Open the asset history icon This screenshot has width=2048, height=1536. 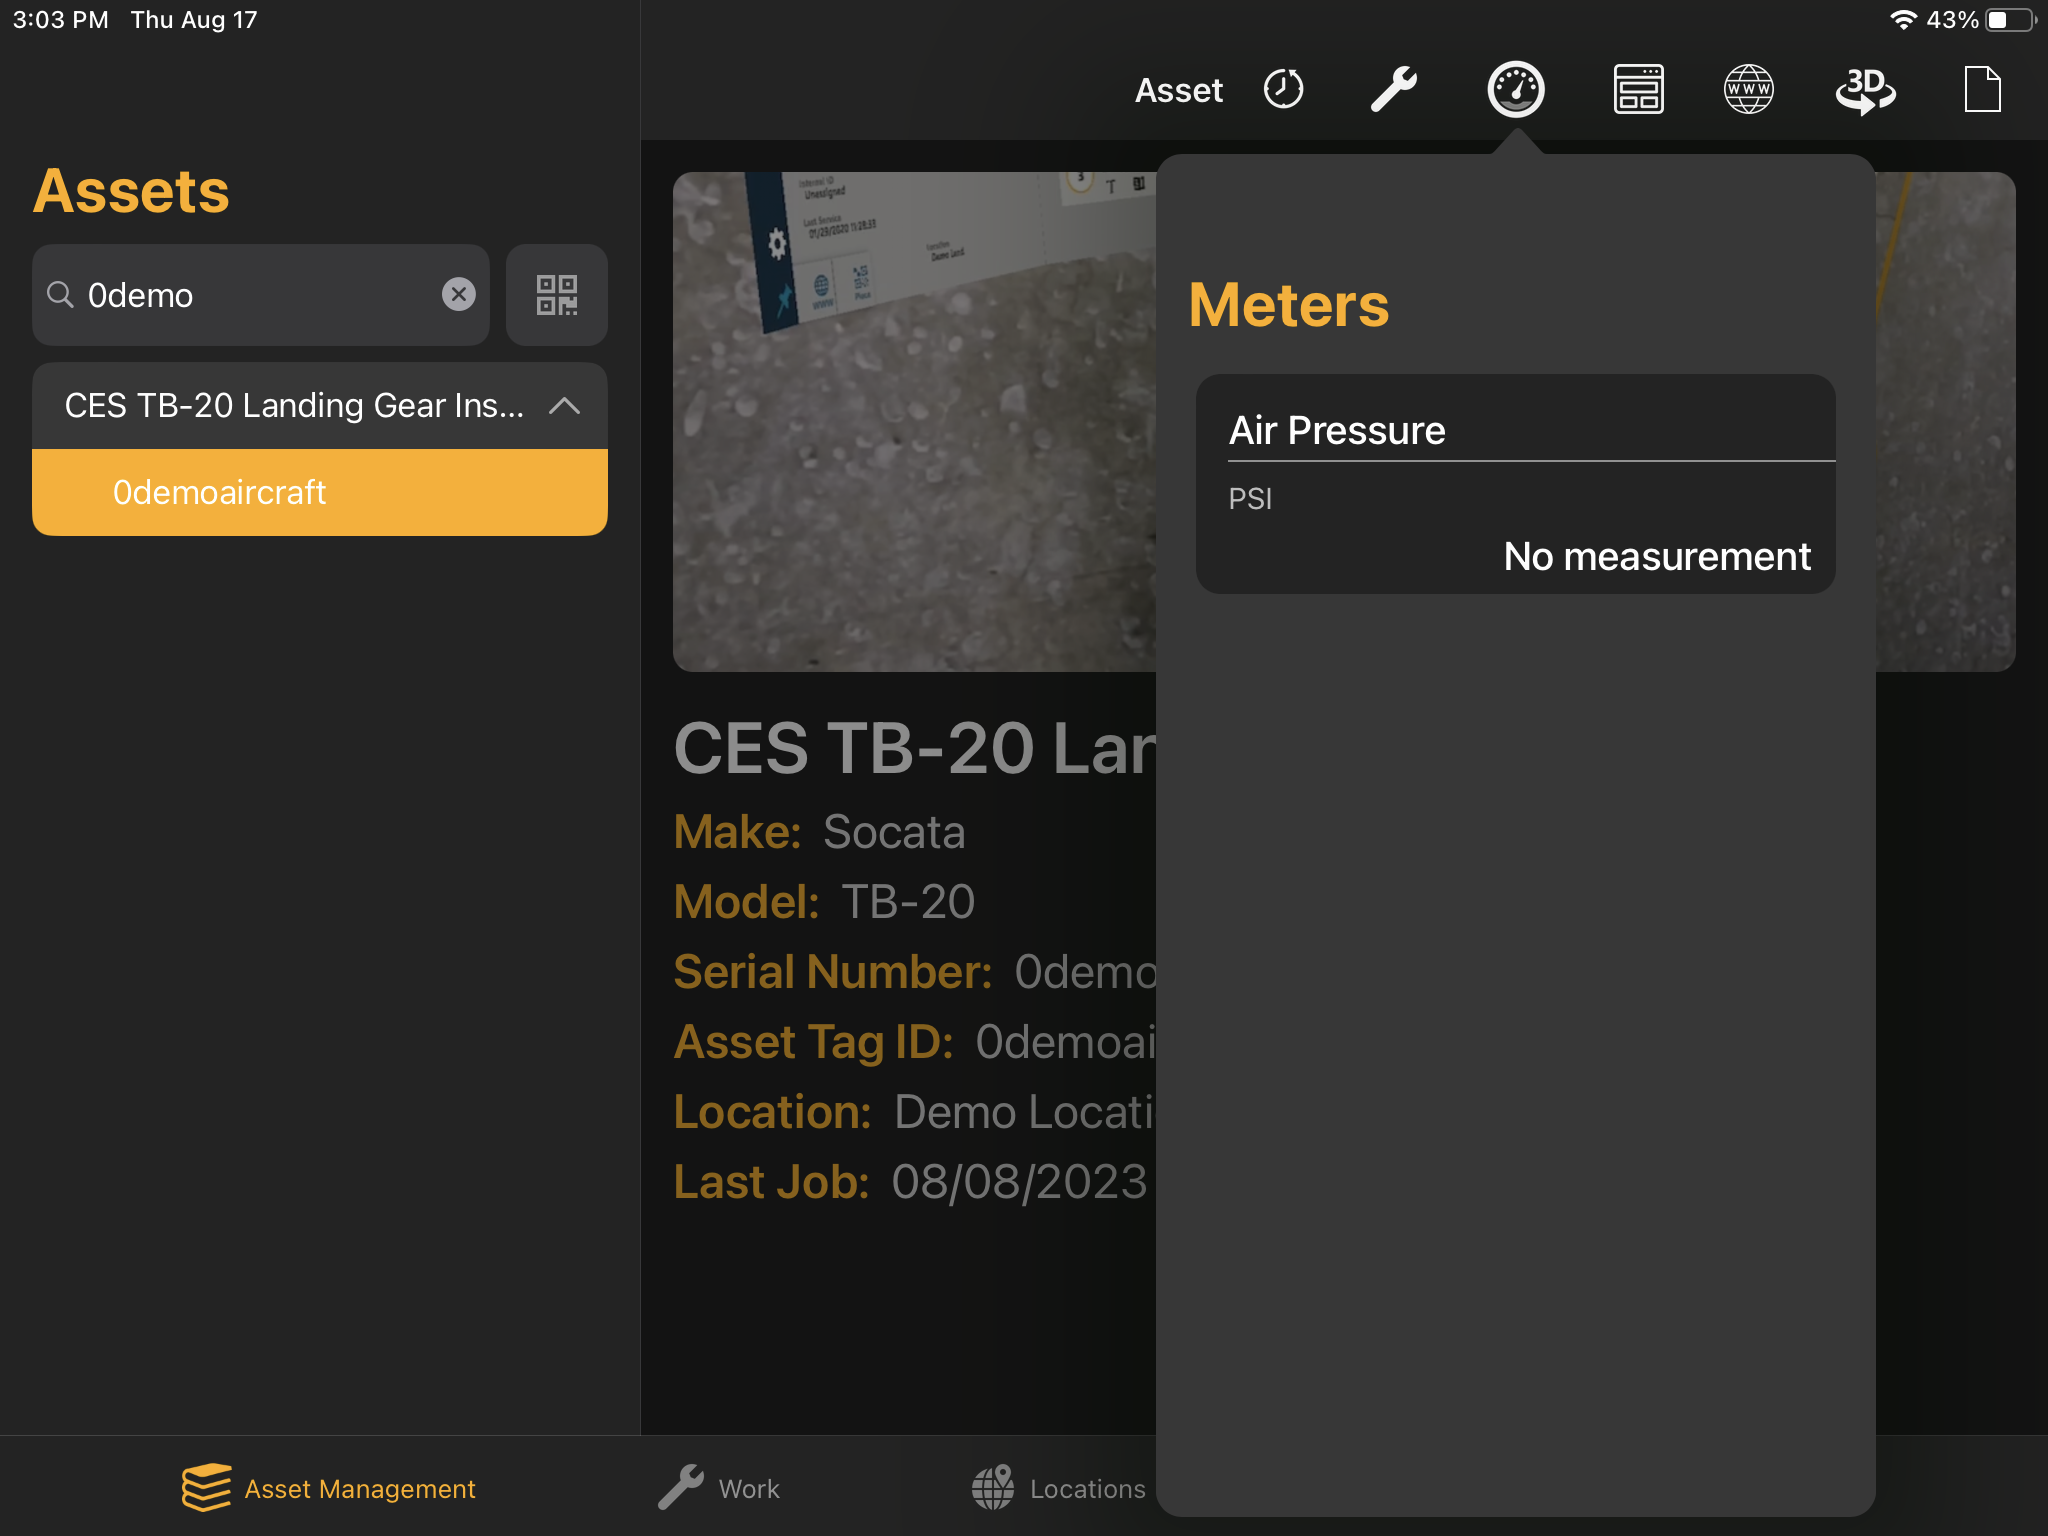[x=1283, y=89]
